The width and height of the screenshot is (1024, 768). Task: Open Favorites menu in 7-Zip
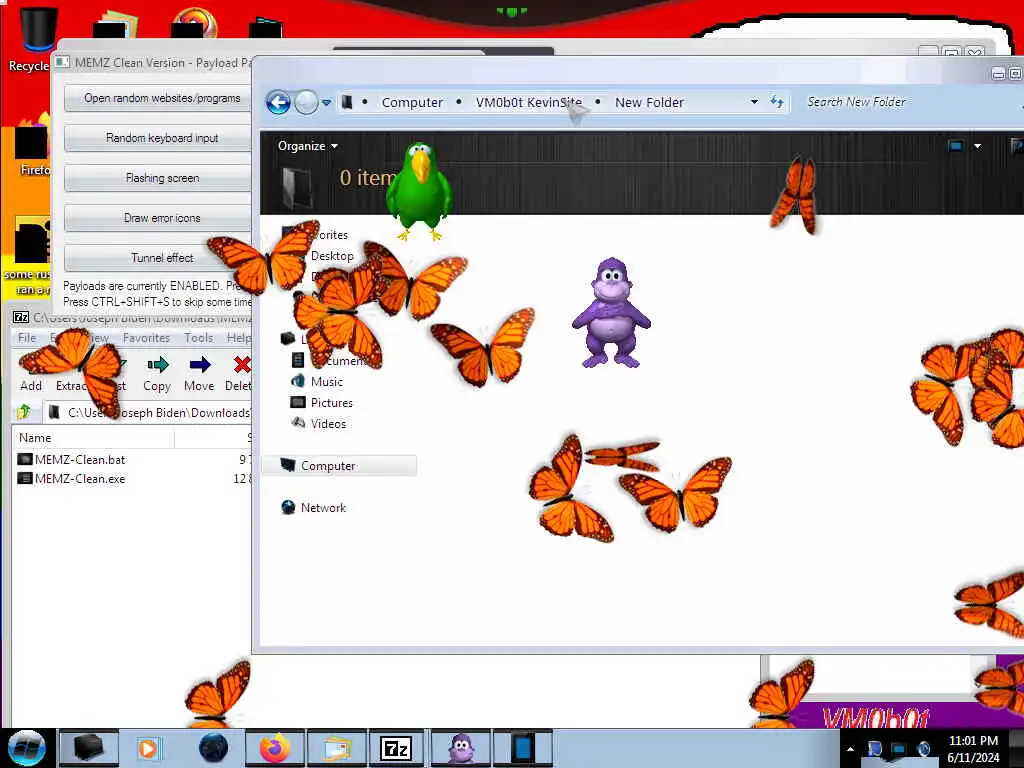146,338
